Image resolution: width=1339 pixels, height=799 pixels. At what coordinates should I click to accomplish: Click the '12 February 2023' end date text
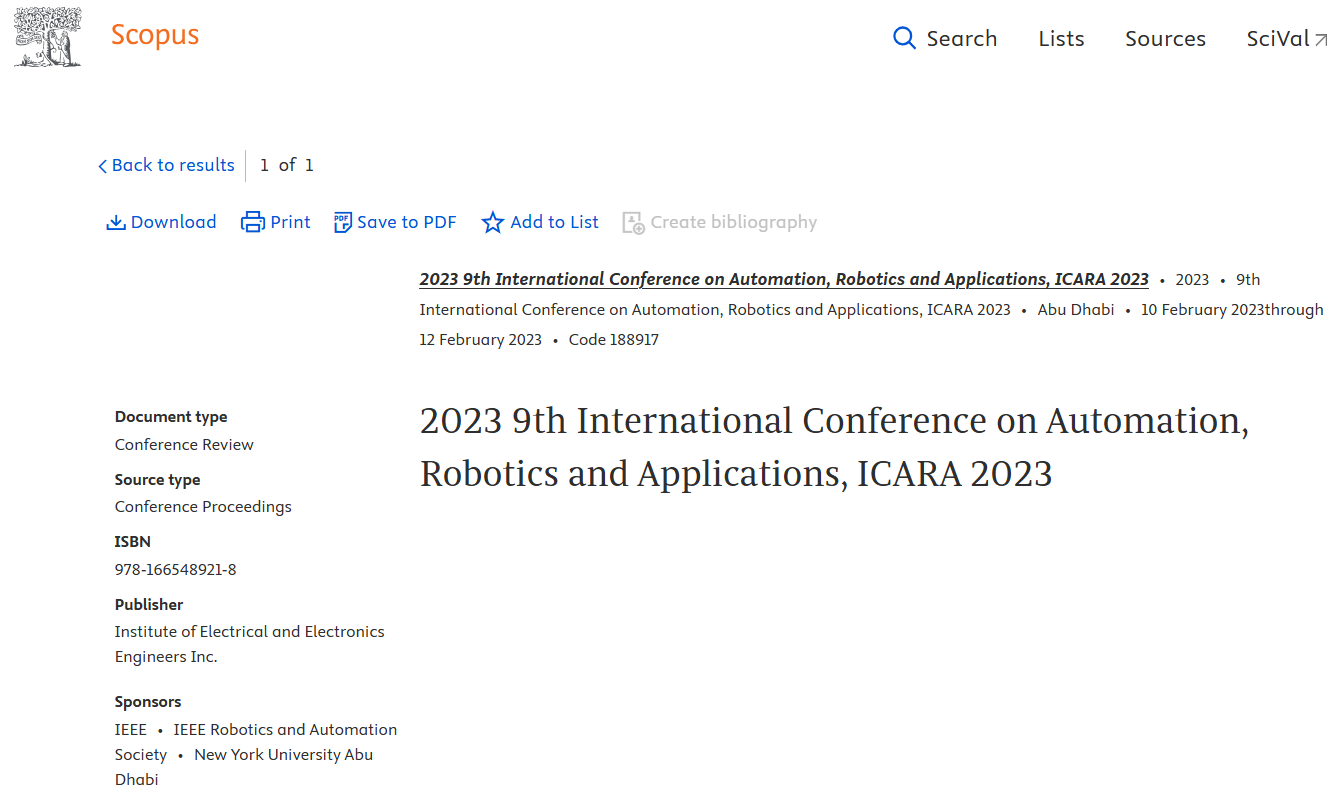[x=480, y=339]
